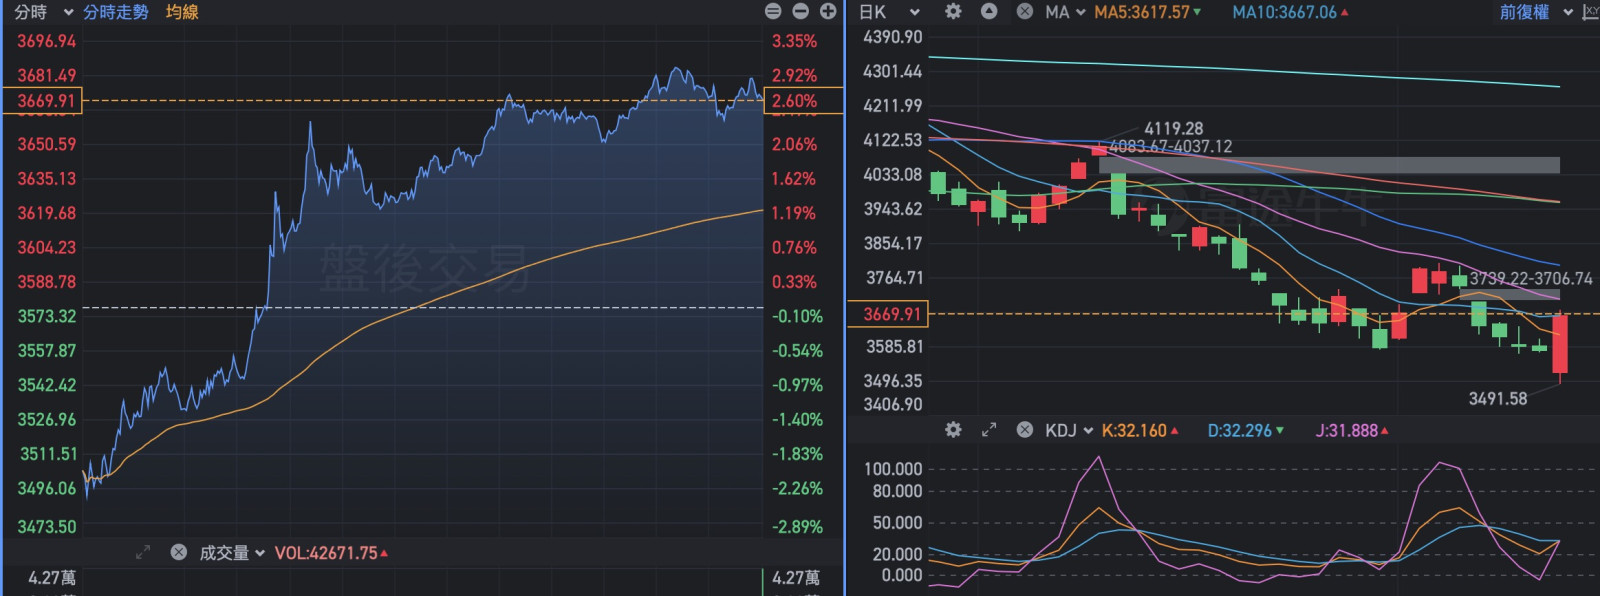Click the XY axis icon at top right

[1590, 12]
